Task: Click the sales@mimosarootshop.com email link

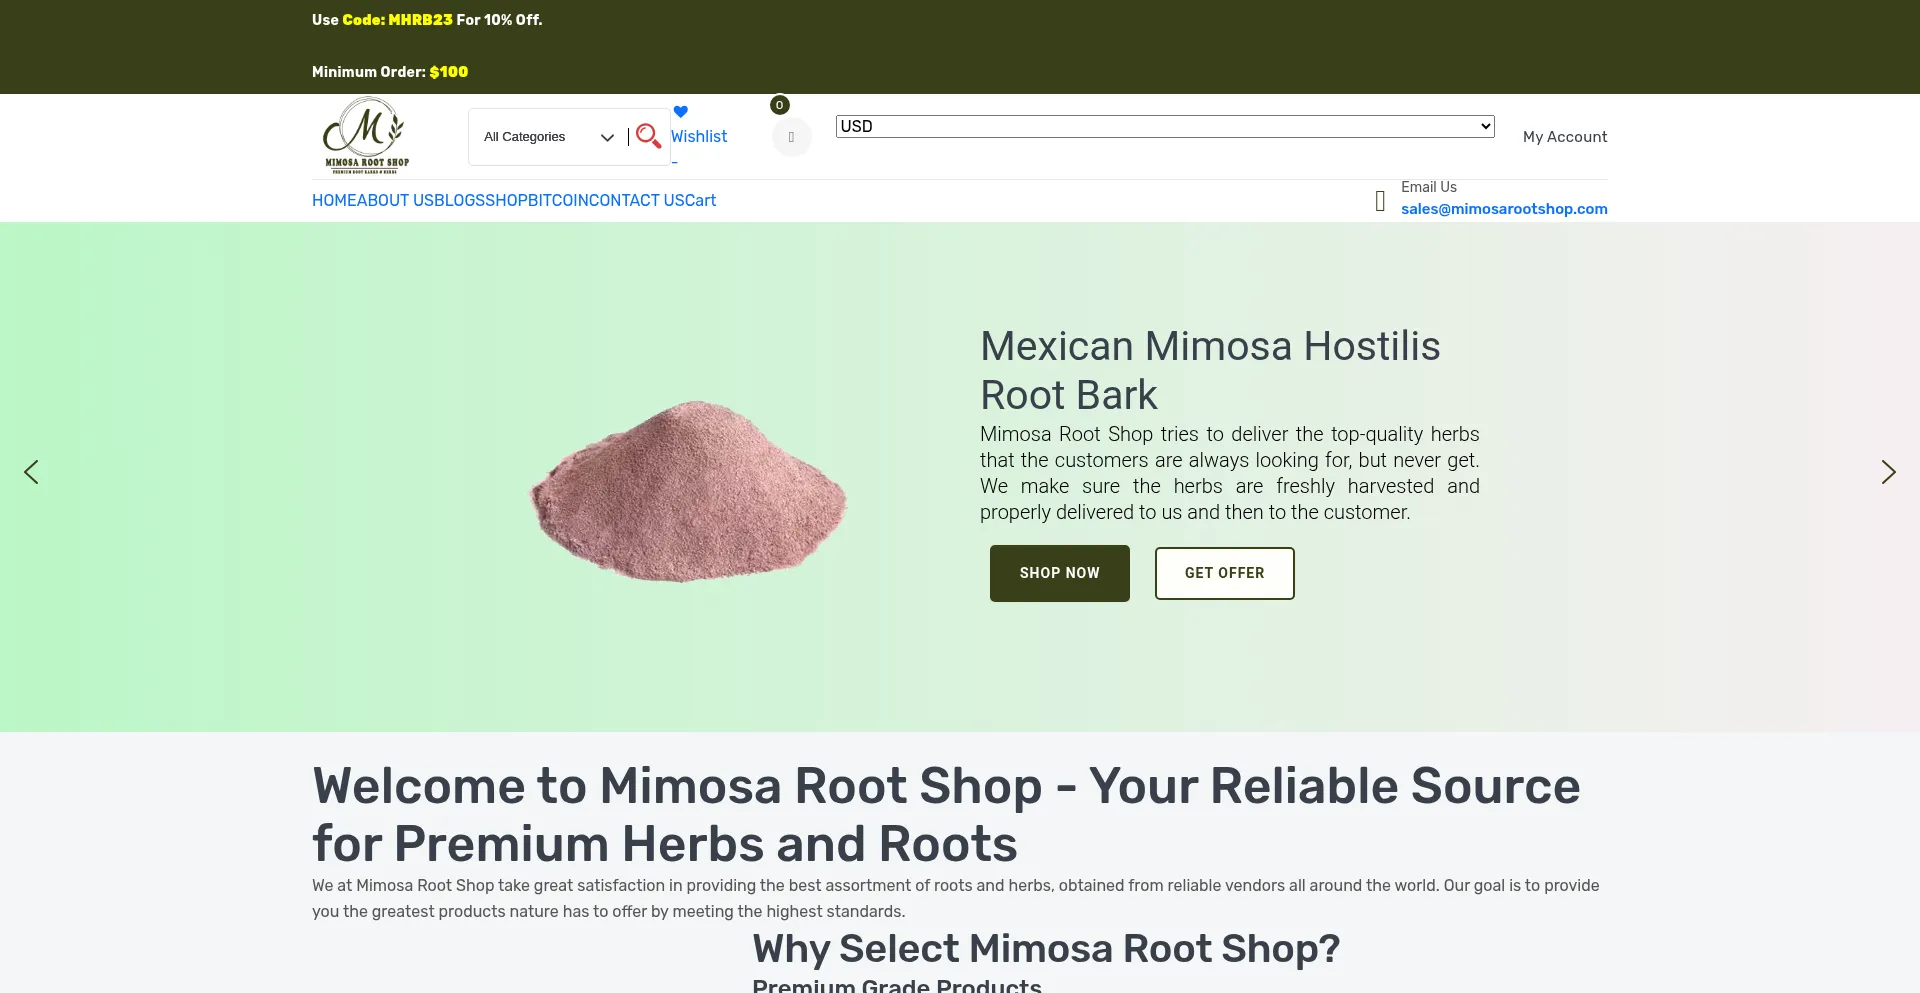Action: point(1503,209)
